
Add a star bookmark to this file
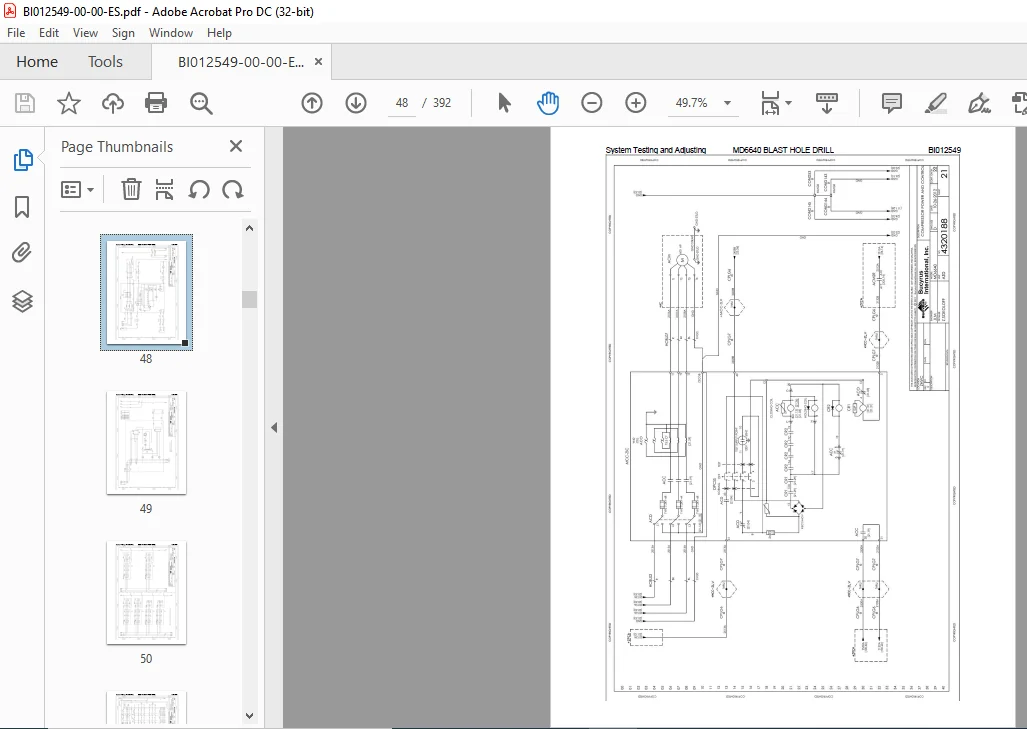[x=69, y=103]
